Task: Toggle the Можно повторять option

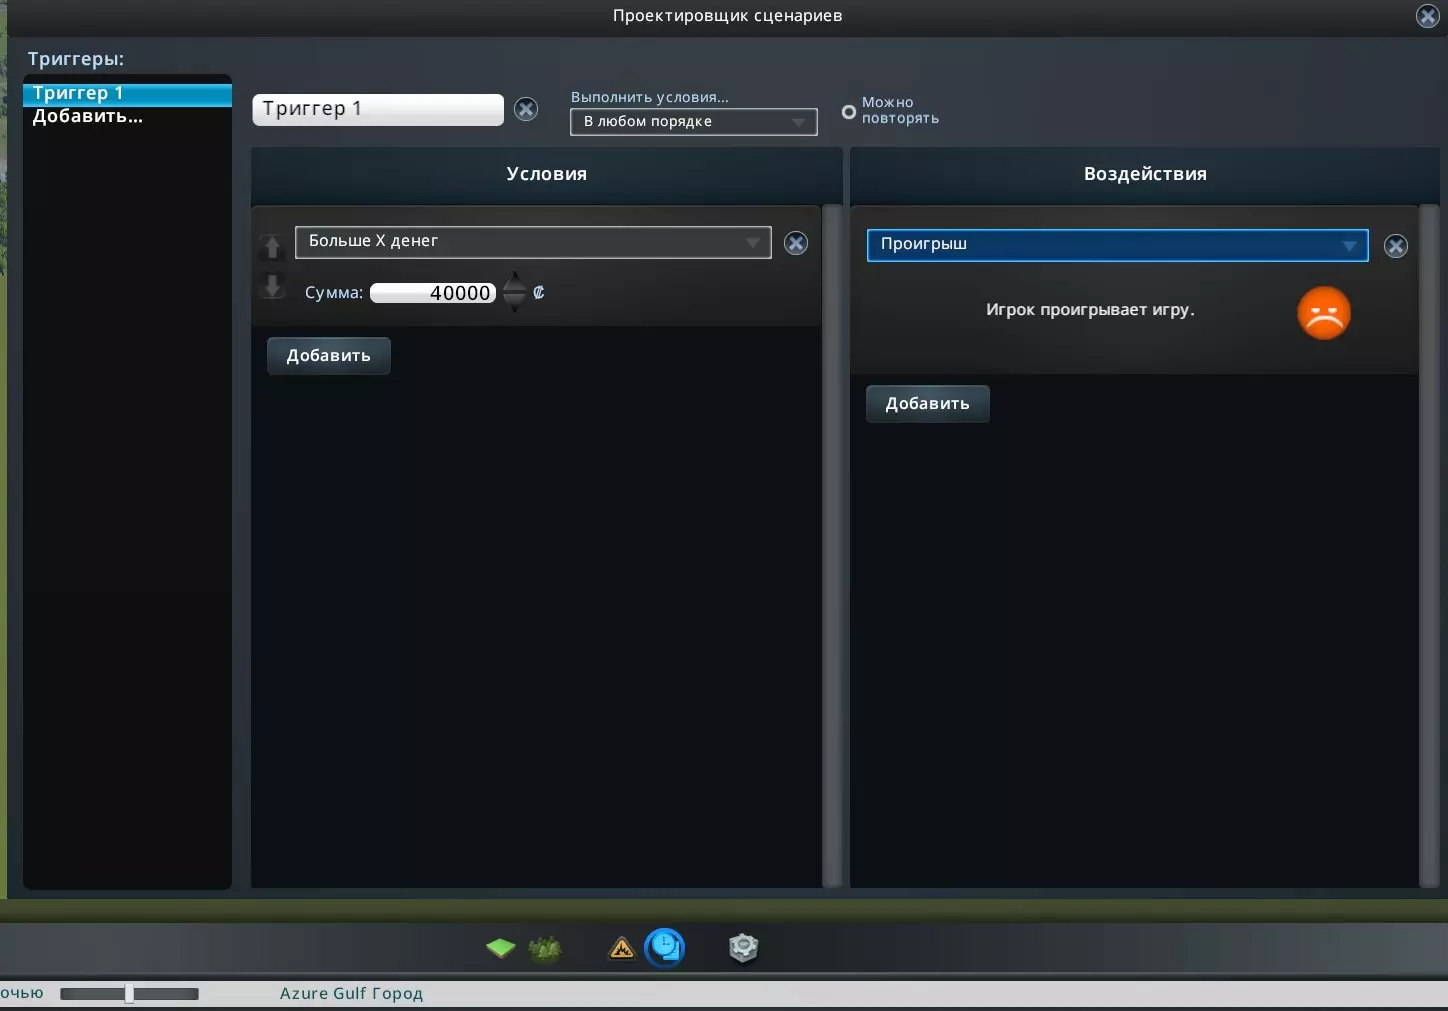Action: tap(849, 112)
